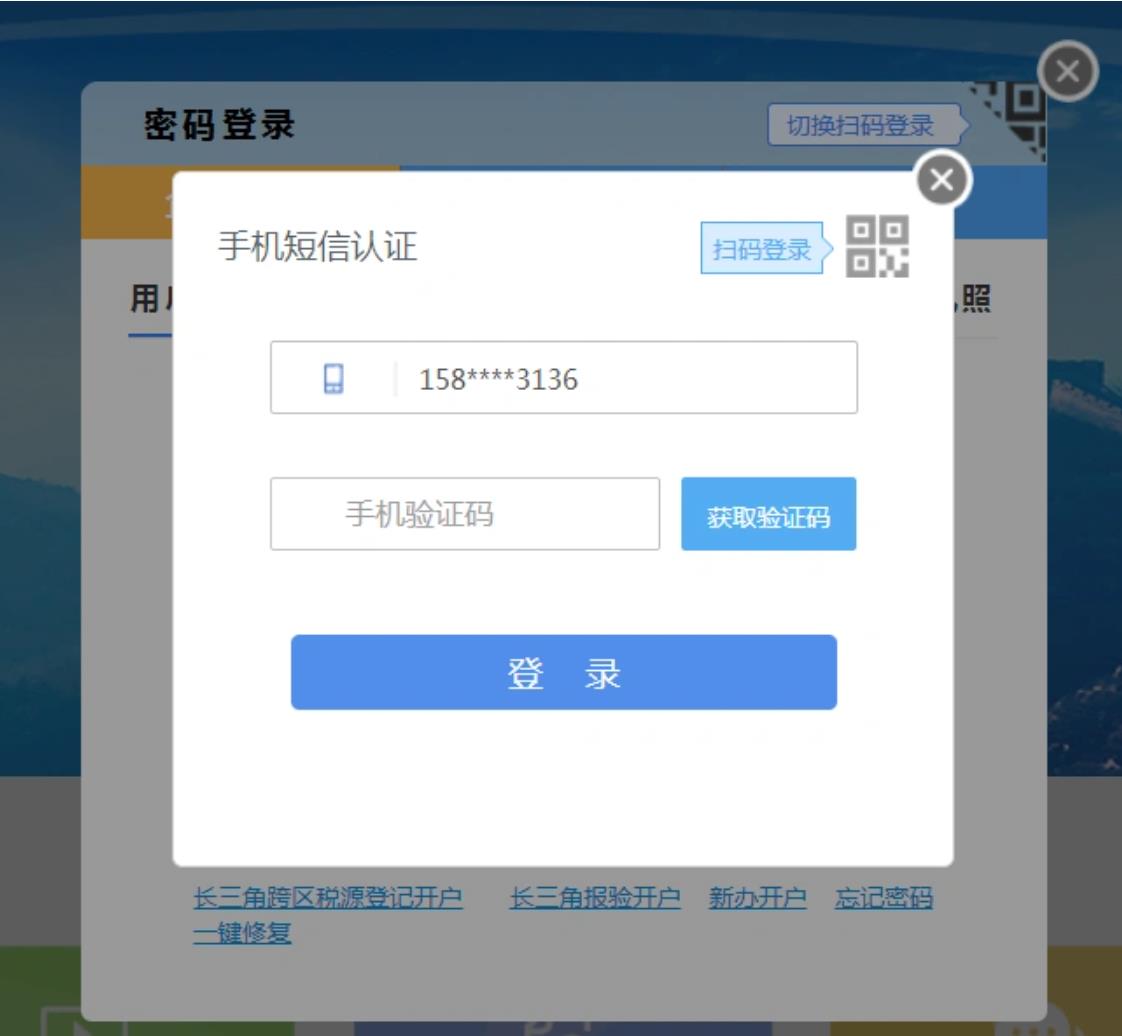1122x1036 pixels.
Task: Open the 新办开户 link
Action: [x=757, y=897]
